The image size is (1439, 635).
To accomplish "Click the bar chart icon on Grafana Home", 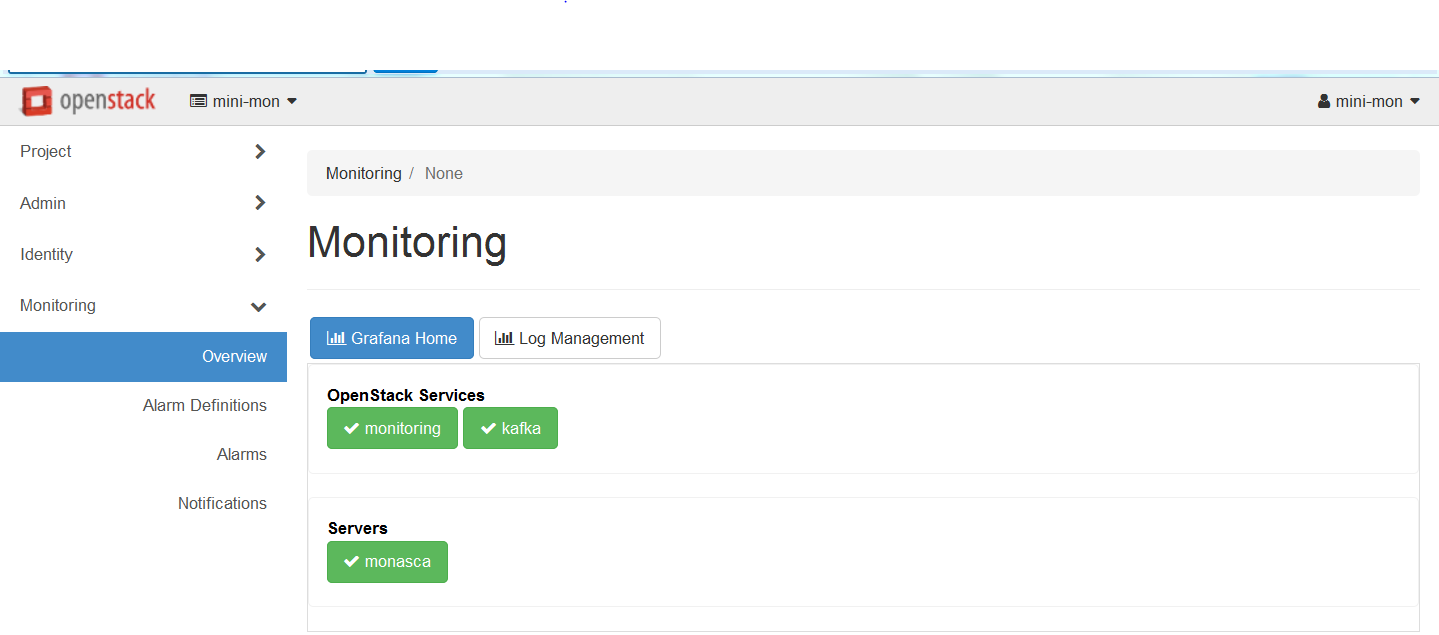I will coord(336,338).
